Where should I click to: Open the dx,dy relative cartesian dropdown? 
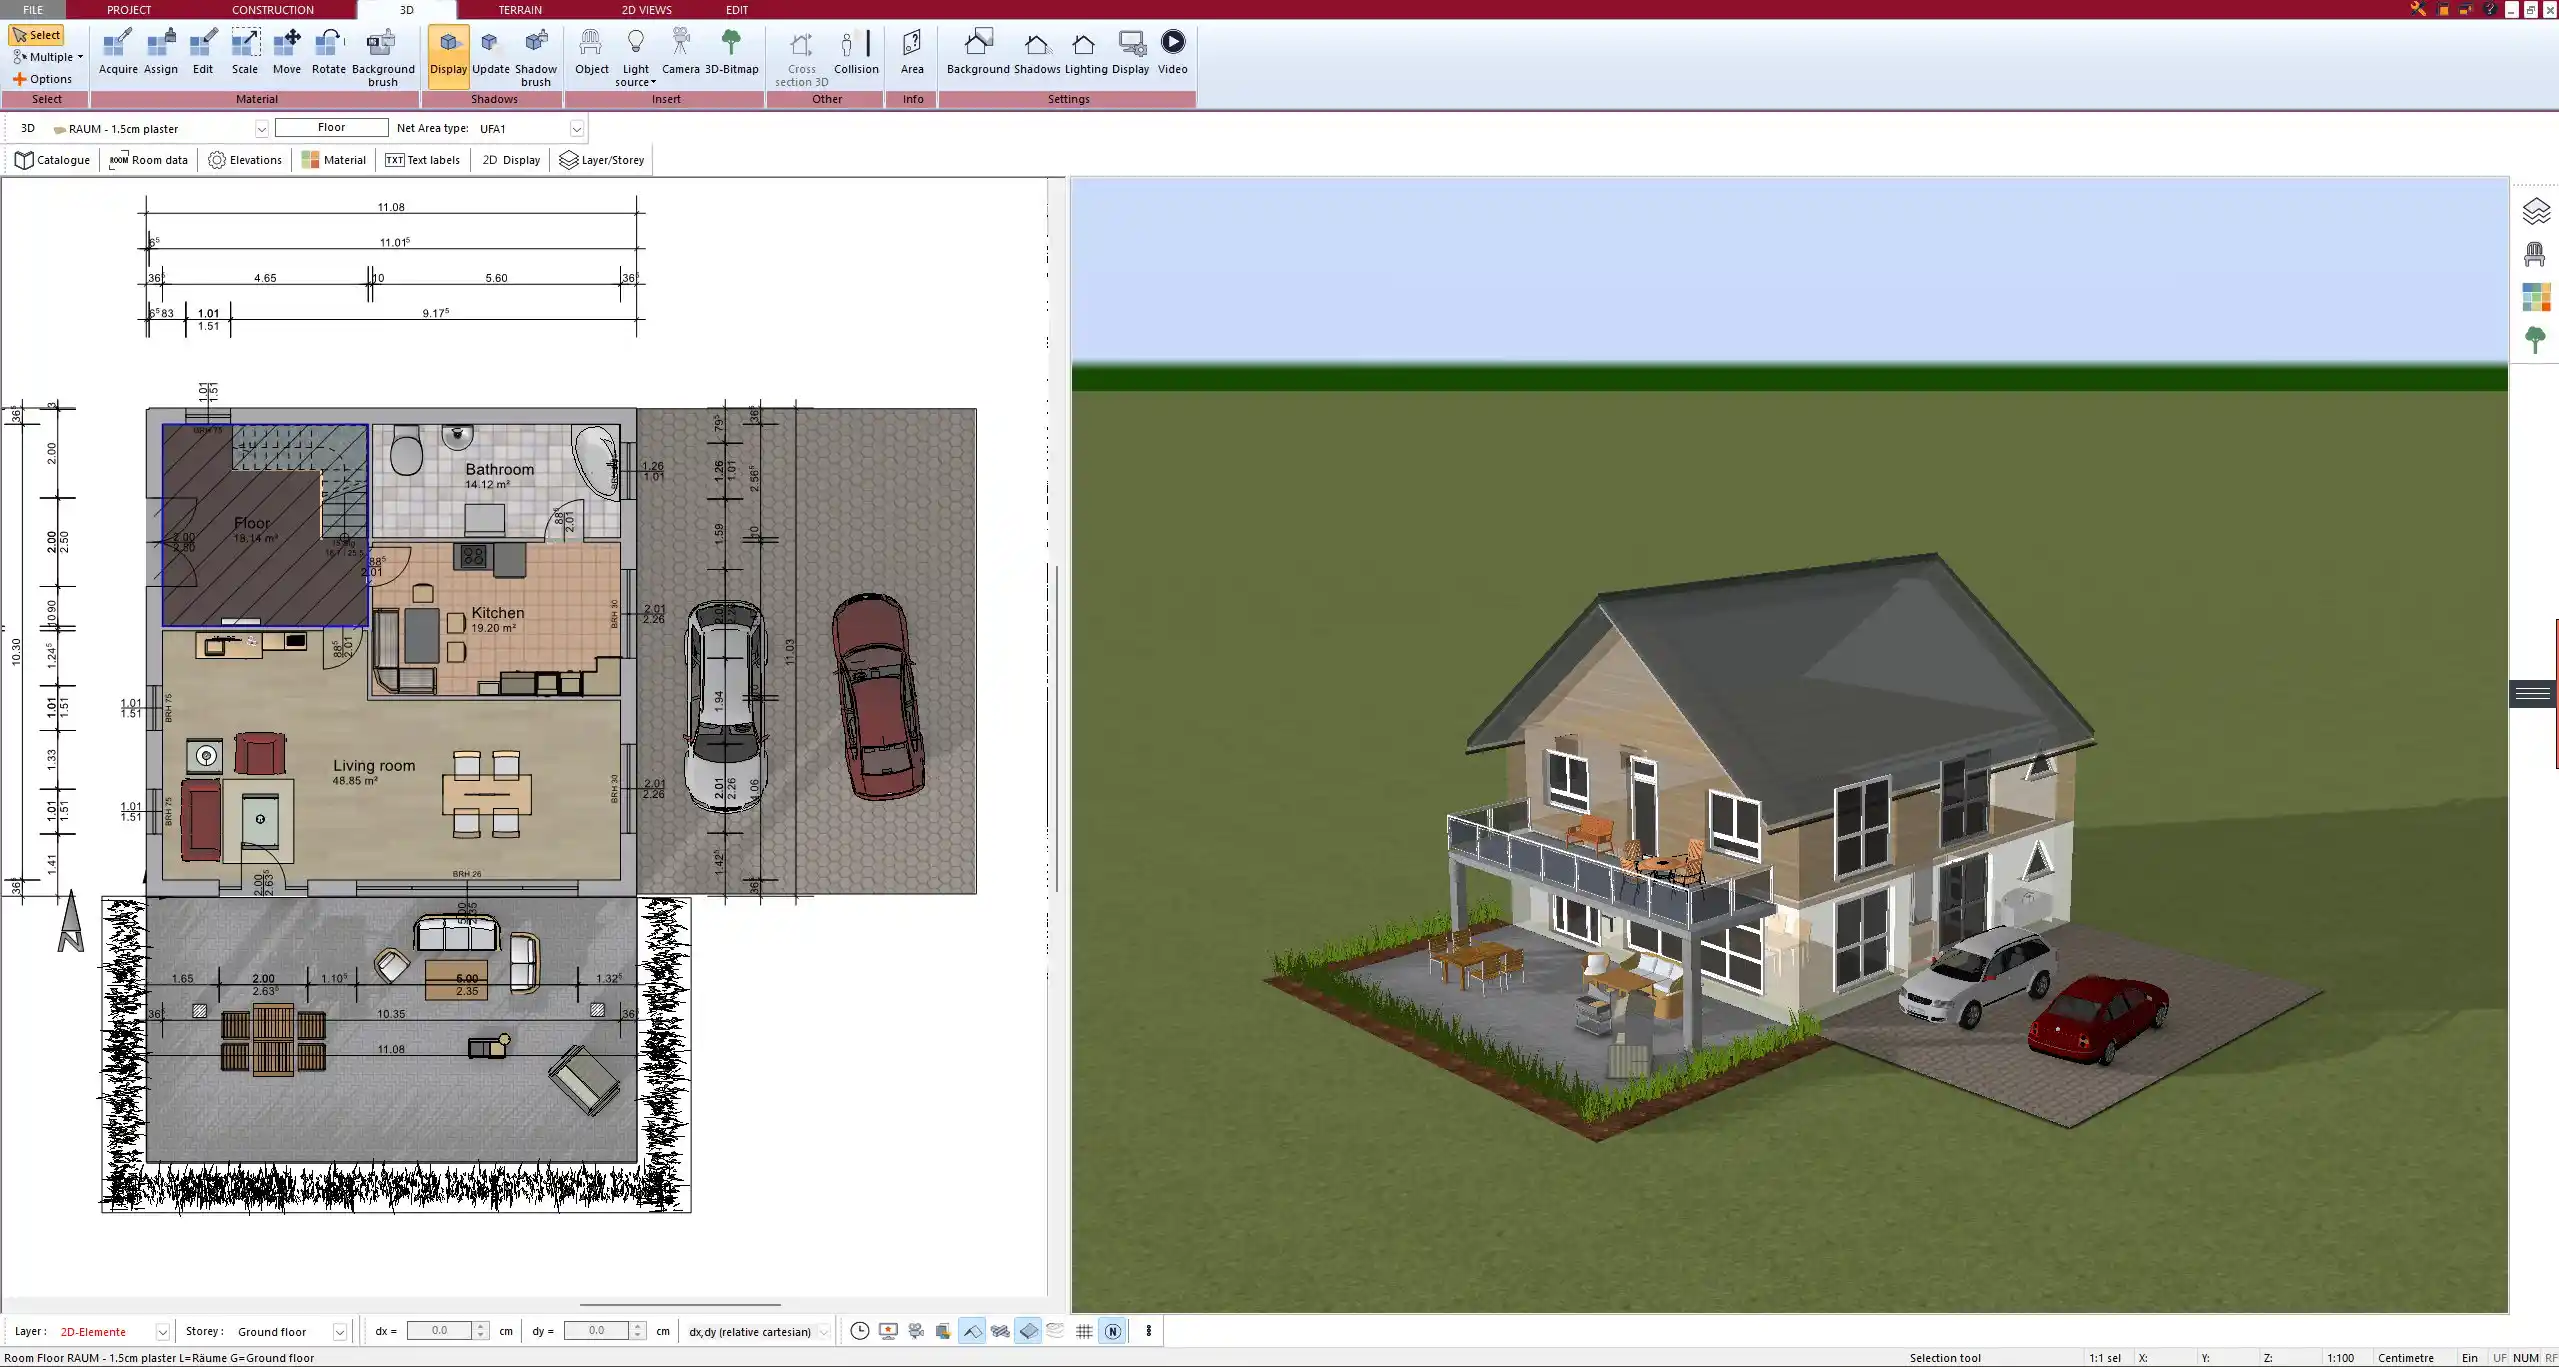(x=824, y=1332)
